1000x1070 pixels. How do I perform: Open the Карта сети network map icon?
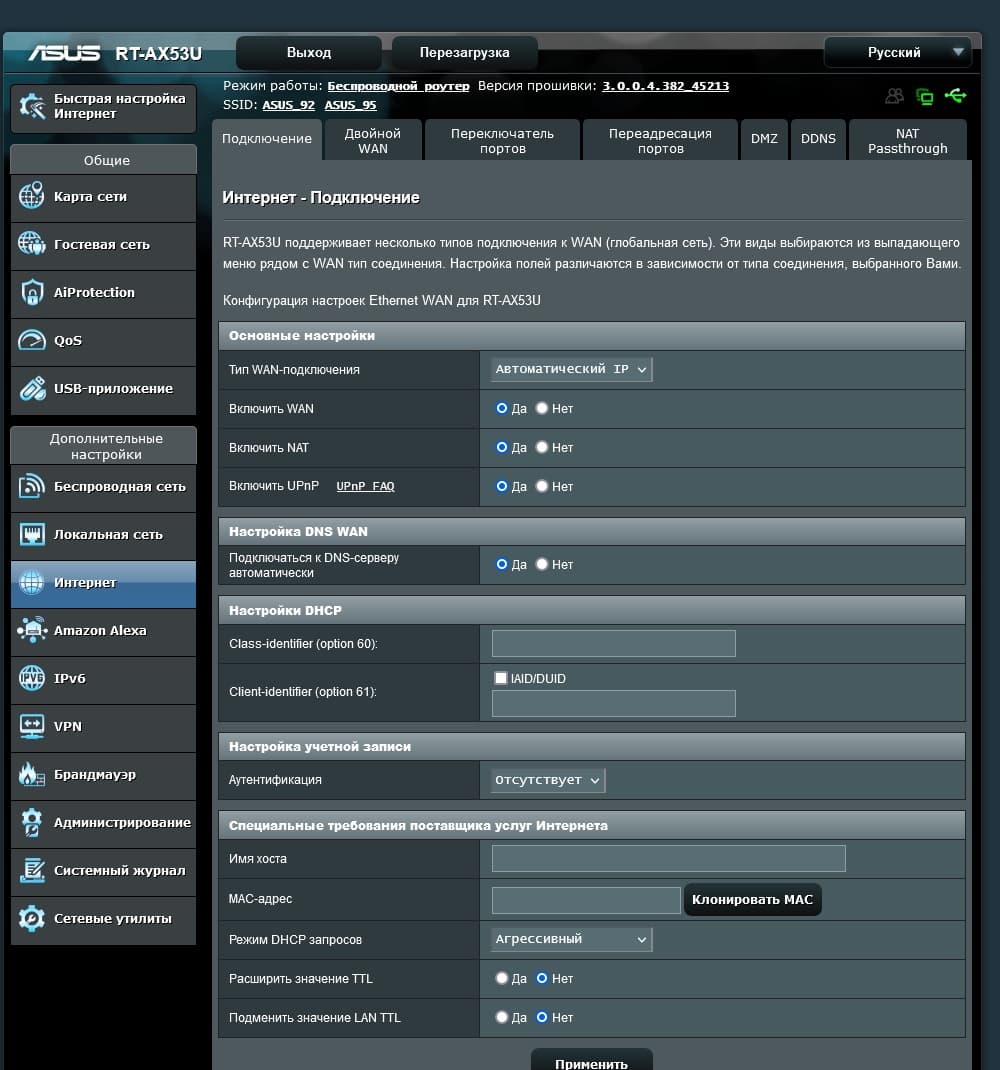point(31,196)
